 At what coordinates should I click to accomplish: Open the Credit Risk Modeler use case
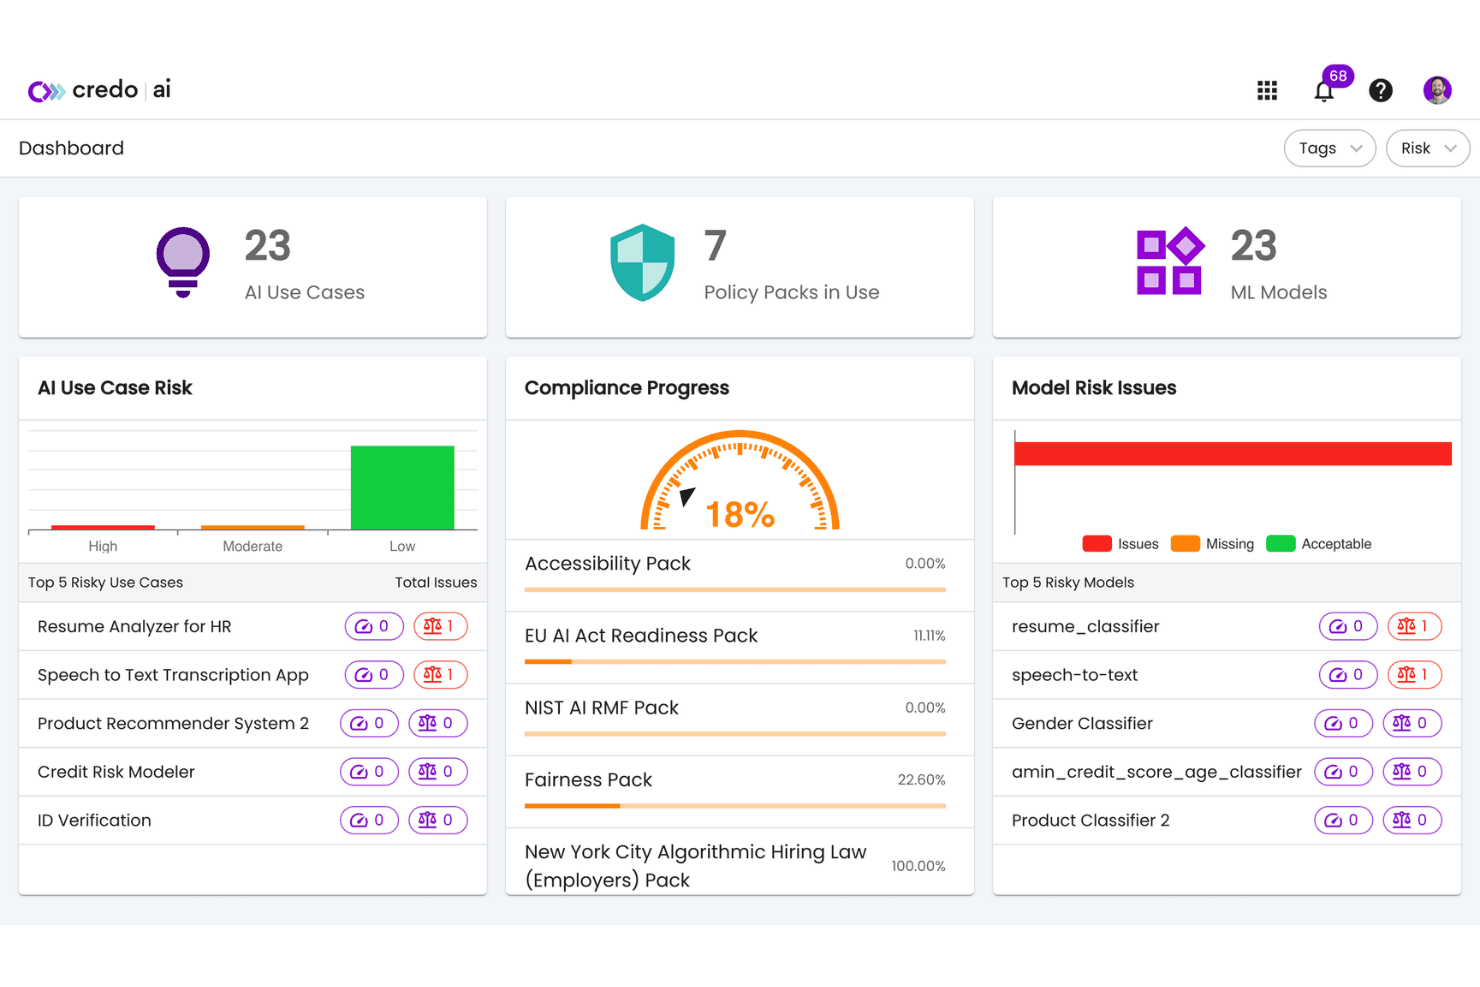point(116,772)
